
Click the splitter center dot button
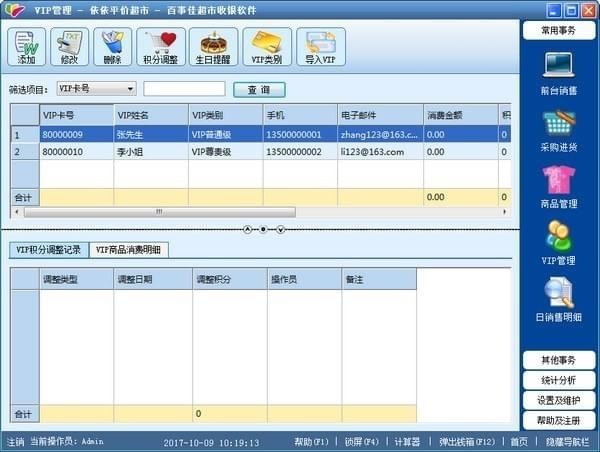263,229
